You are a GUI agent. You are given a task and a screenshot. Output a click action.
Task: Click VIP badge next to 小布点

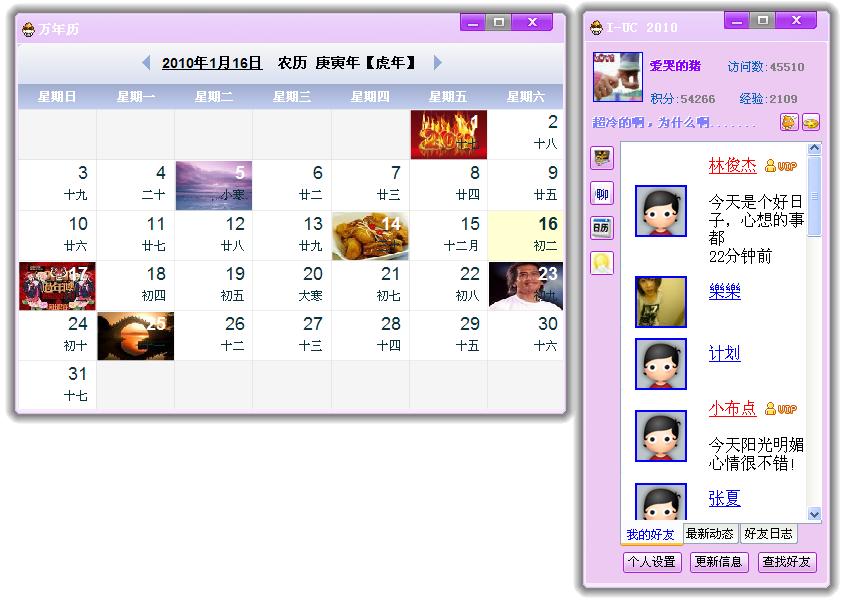coord(781,409)
